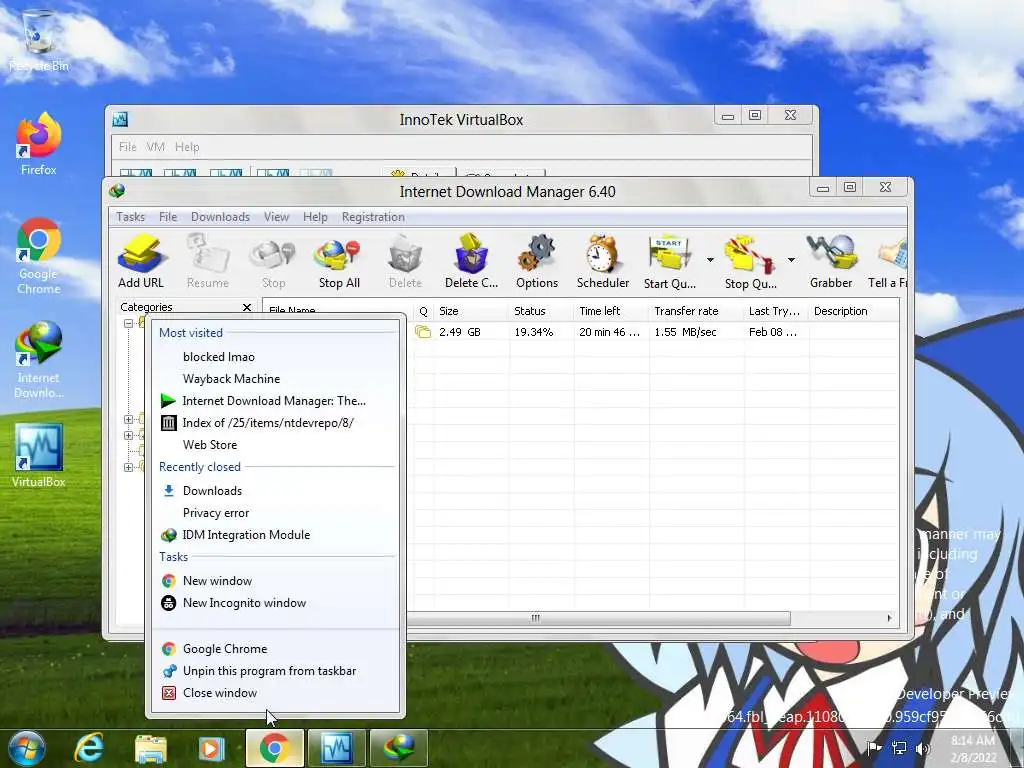
Task: Open Windows Explorer folder taskbar icon
Action: tap(150, 748)
